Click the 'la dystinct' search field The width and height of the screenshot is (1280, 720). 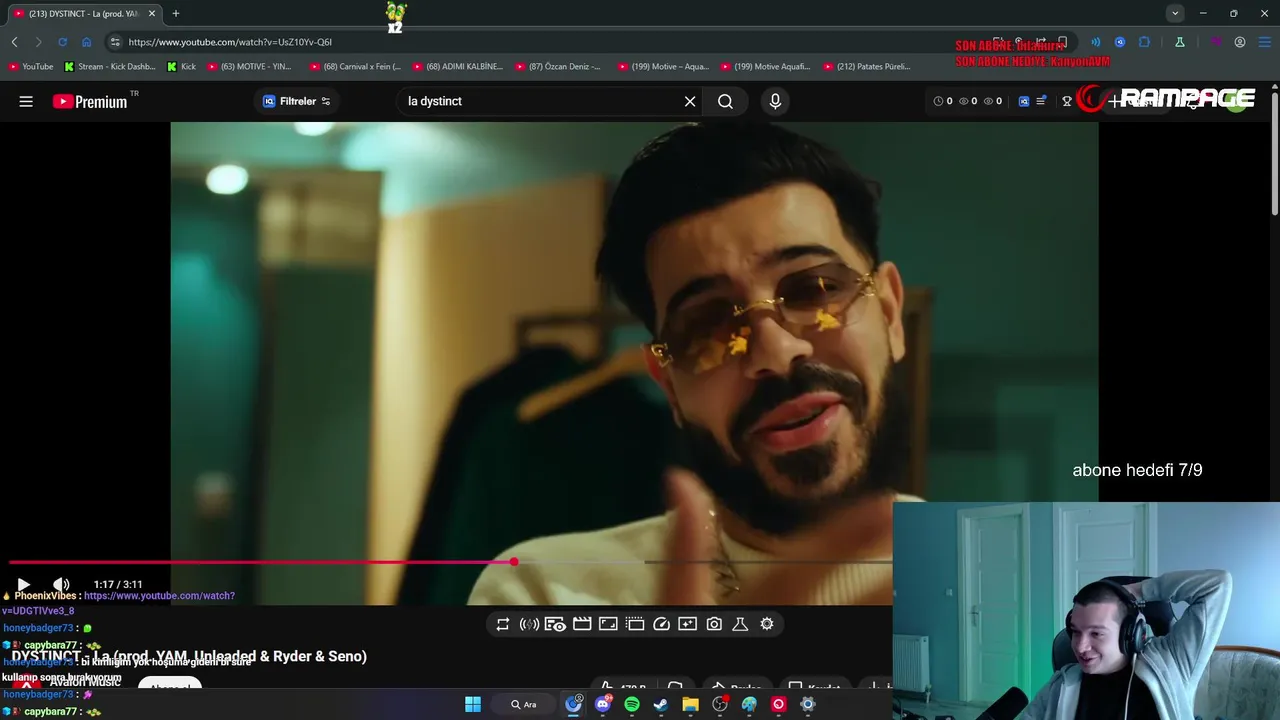pyautogui.click(x=540, y=101)
